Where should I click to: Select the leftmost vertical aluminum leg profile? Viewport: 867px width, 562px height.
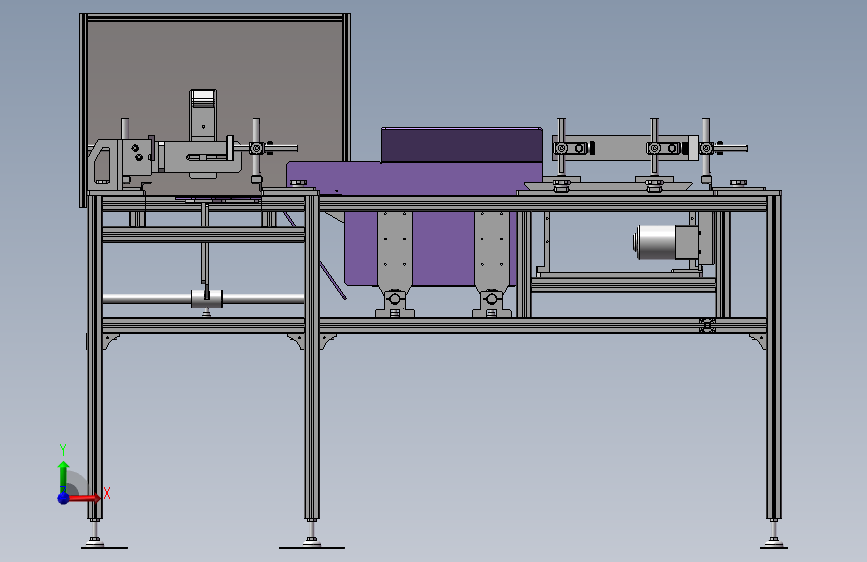[x=95, y=357]
